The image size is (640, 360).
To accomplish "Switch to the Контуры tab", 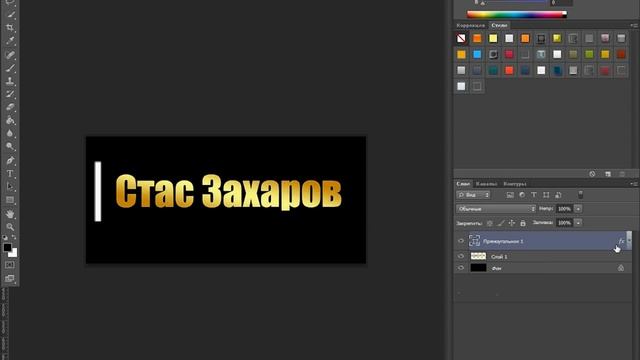I will click(515, 184).
